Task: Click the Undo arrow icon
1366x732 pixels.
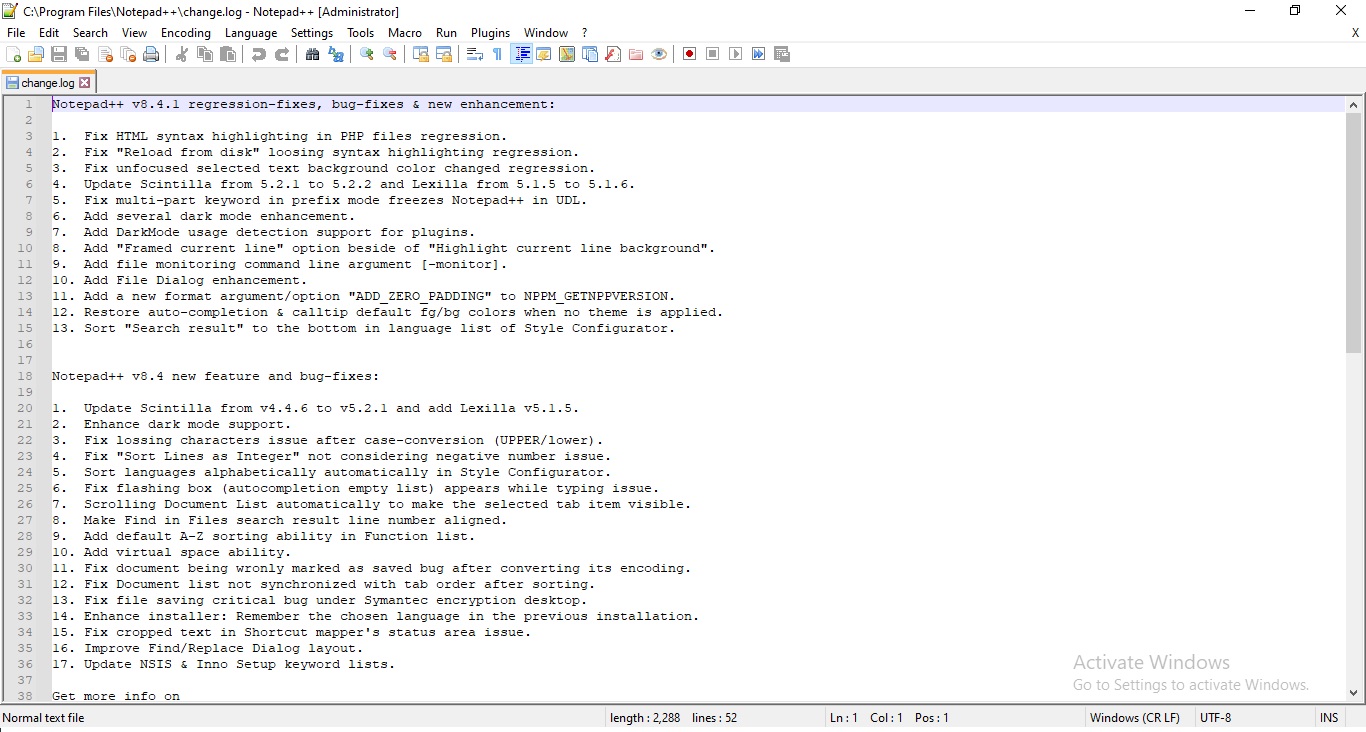Action: point(258,54)
